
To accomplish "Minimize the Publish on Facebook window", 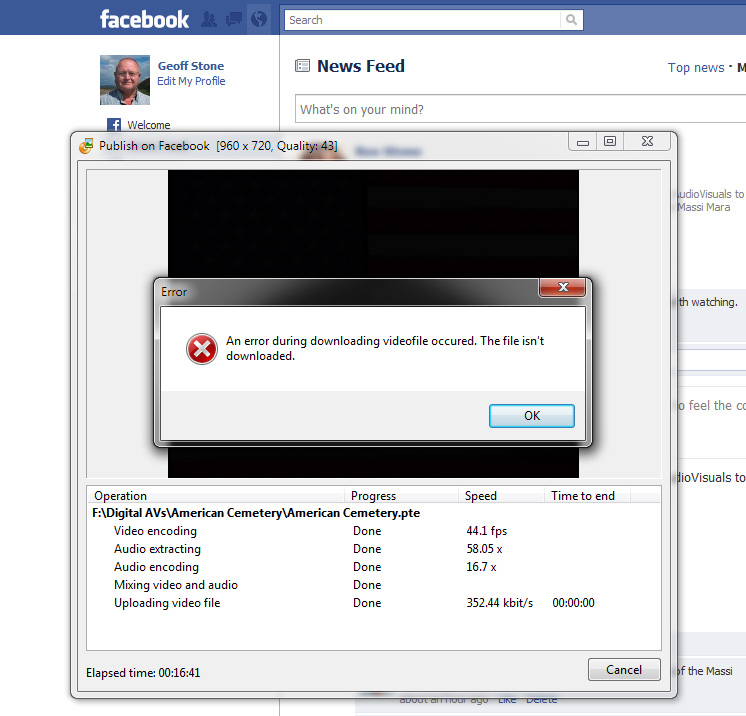I will (583, 142).
